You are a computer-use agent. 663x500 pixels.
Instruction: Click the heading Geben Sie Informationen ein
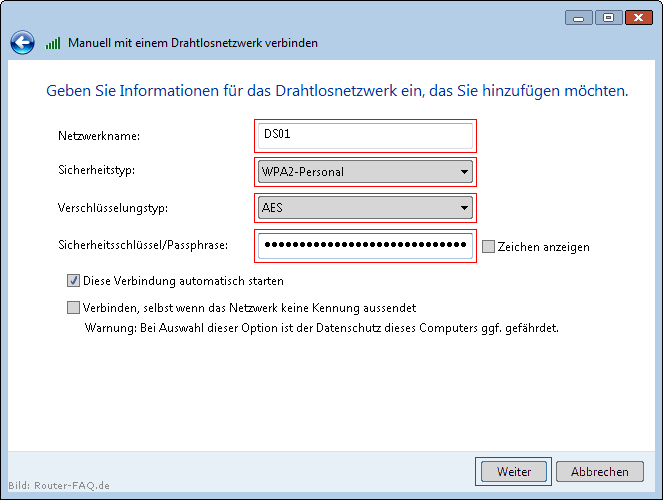(337, 91)
